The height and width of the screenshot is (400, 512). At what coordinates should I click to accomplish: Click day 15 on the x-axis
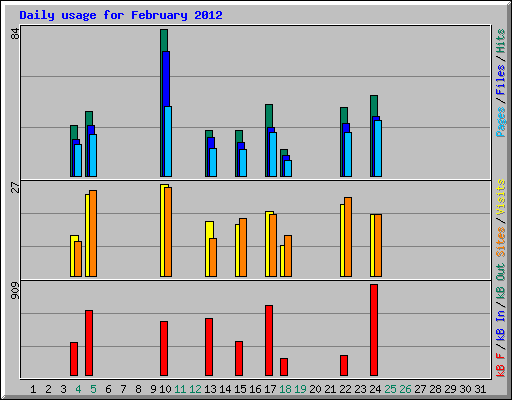point(240,389)
